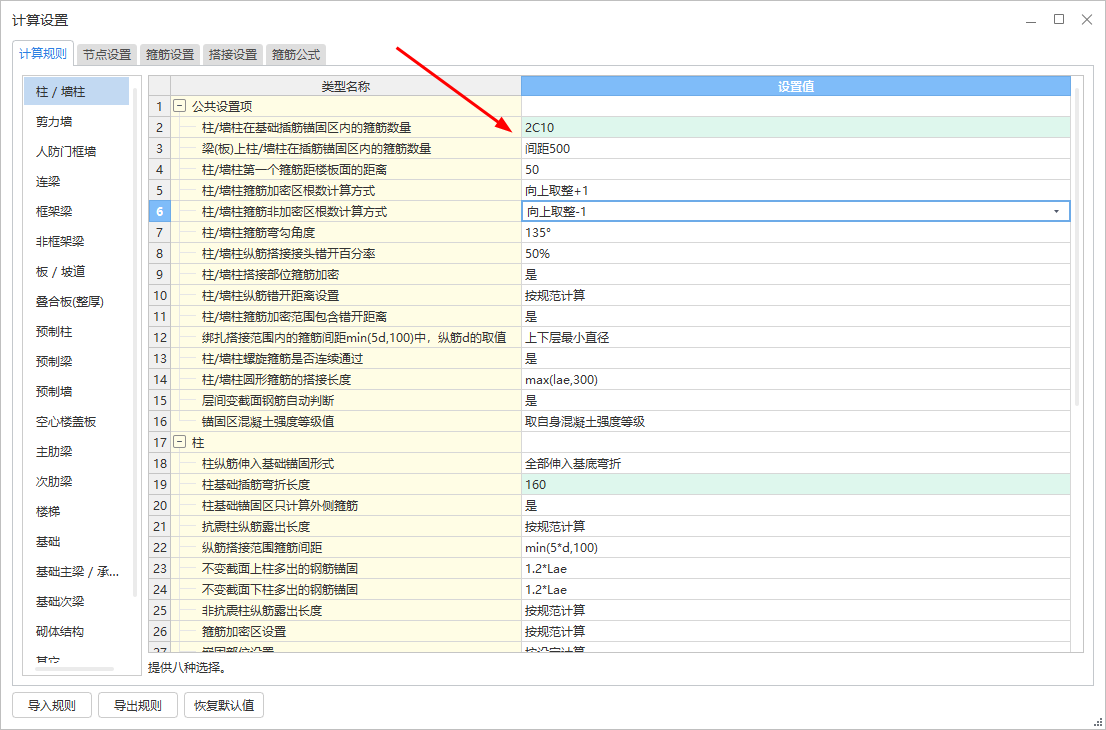Click the min(5*d,100) value cell

796,547
